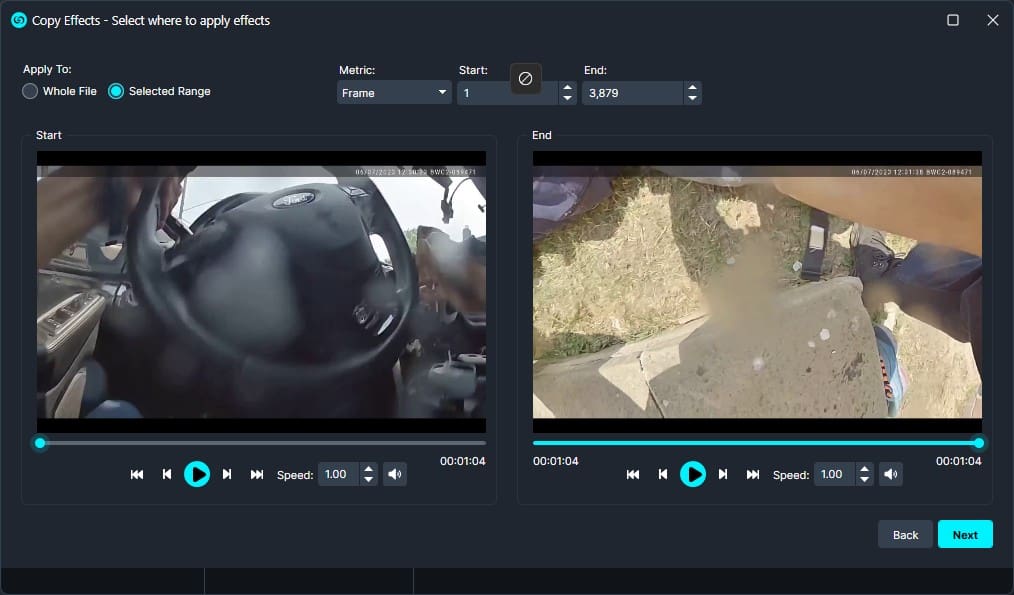Skip to beginning in Start player
Viewport: 1014px width, 595px height.
click(x=137, y=474)
